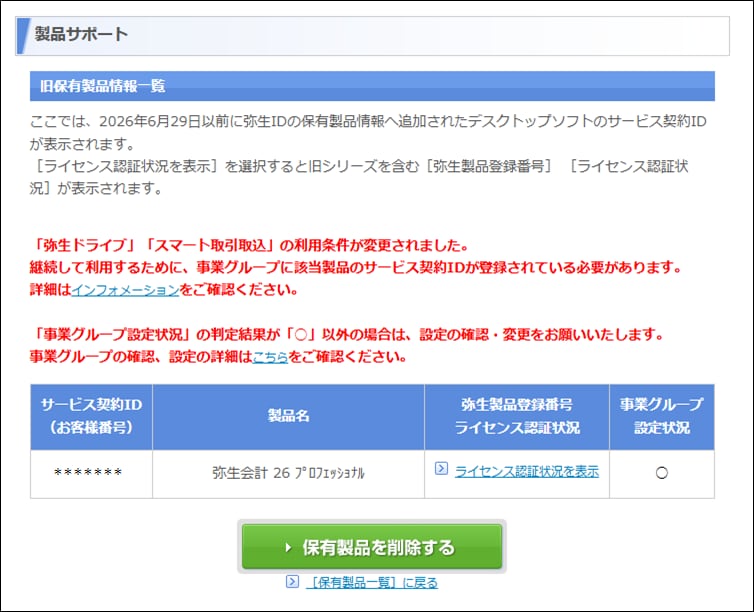Click the 製品サポート page title
The image size is (754, 612).
81,34
